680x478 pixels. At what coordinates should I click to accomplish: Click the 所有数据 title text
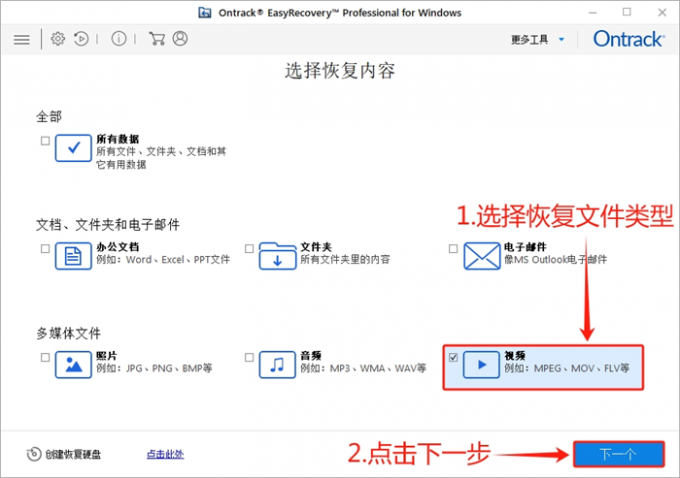point(118,139)
